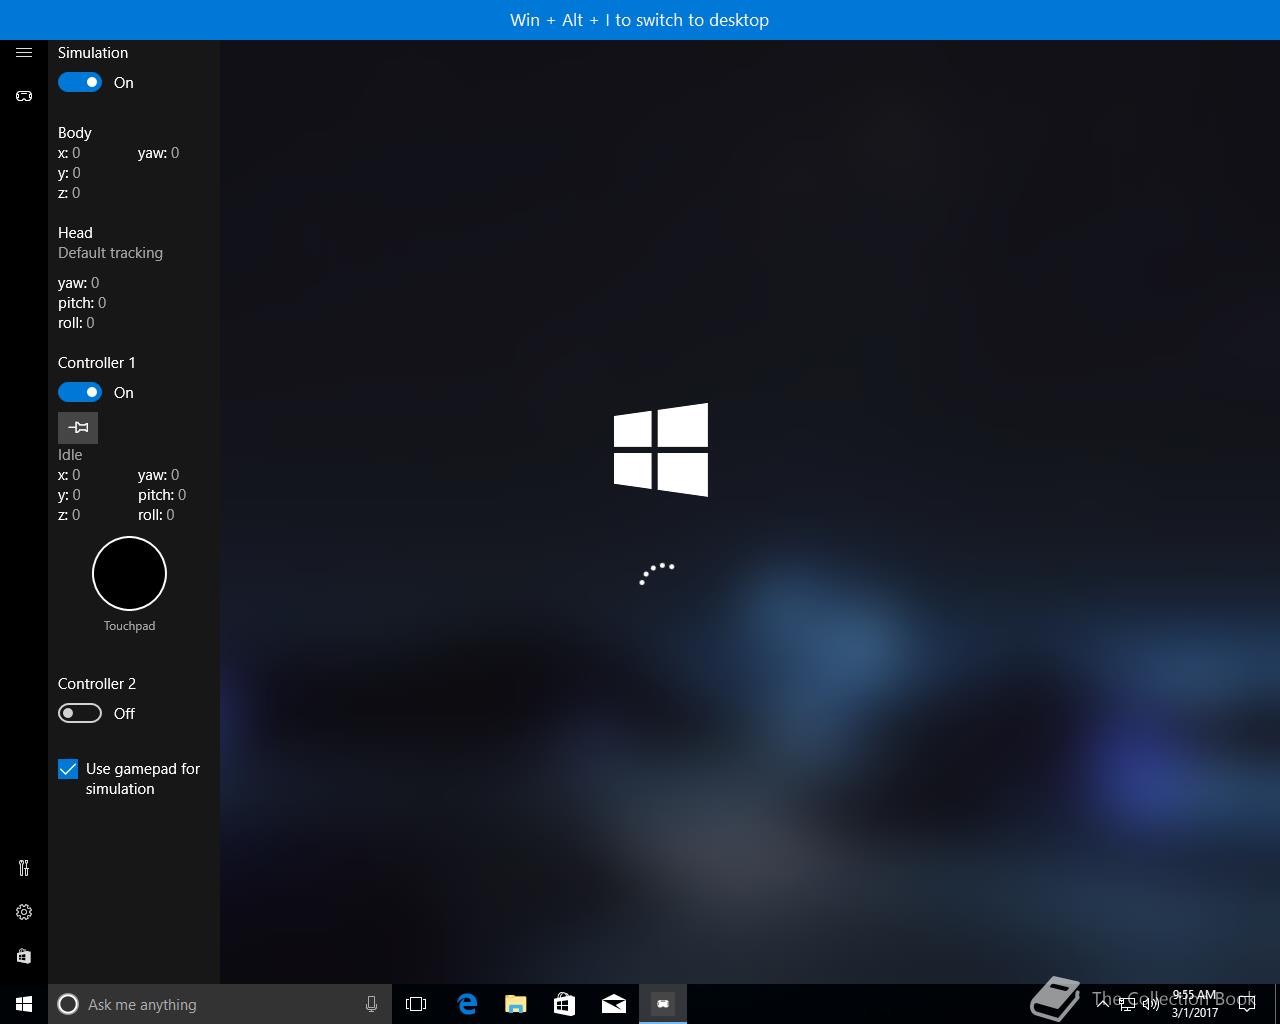The width and height of the screenshot is (1280, 1024).
Task: Click the 'Idle' status text
Action: coord(70,455)
